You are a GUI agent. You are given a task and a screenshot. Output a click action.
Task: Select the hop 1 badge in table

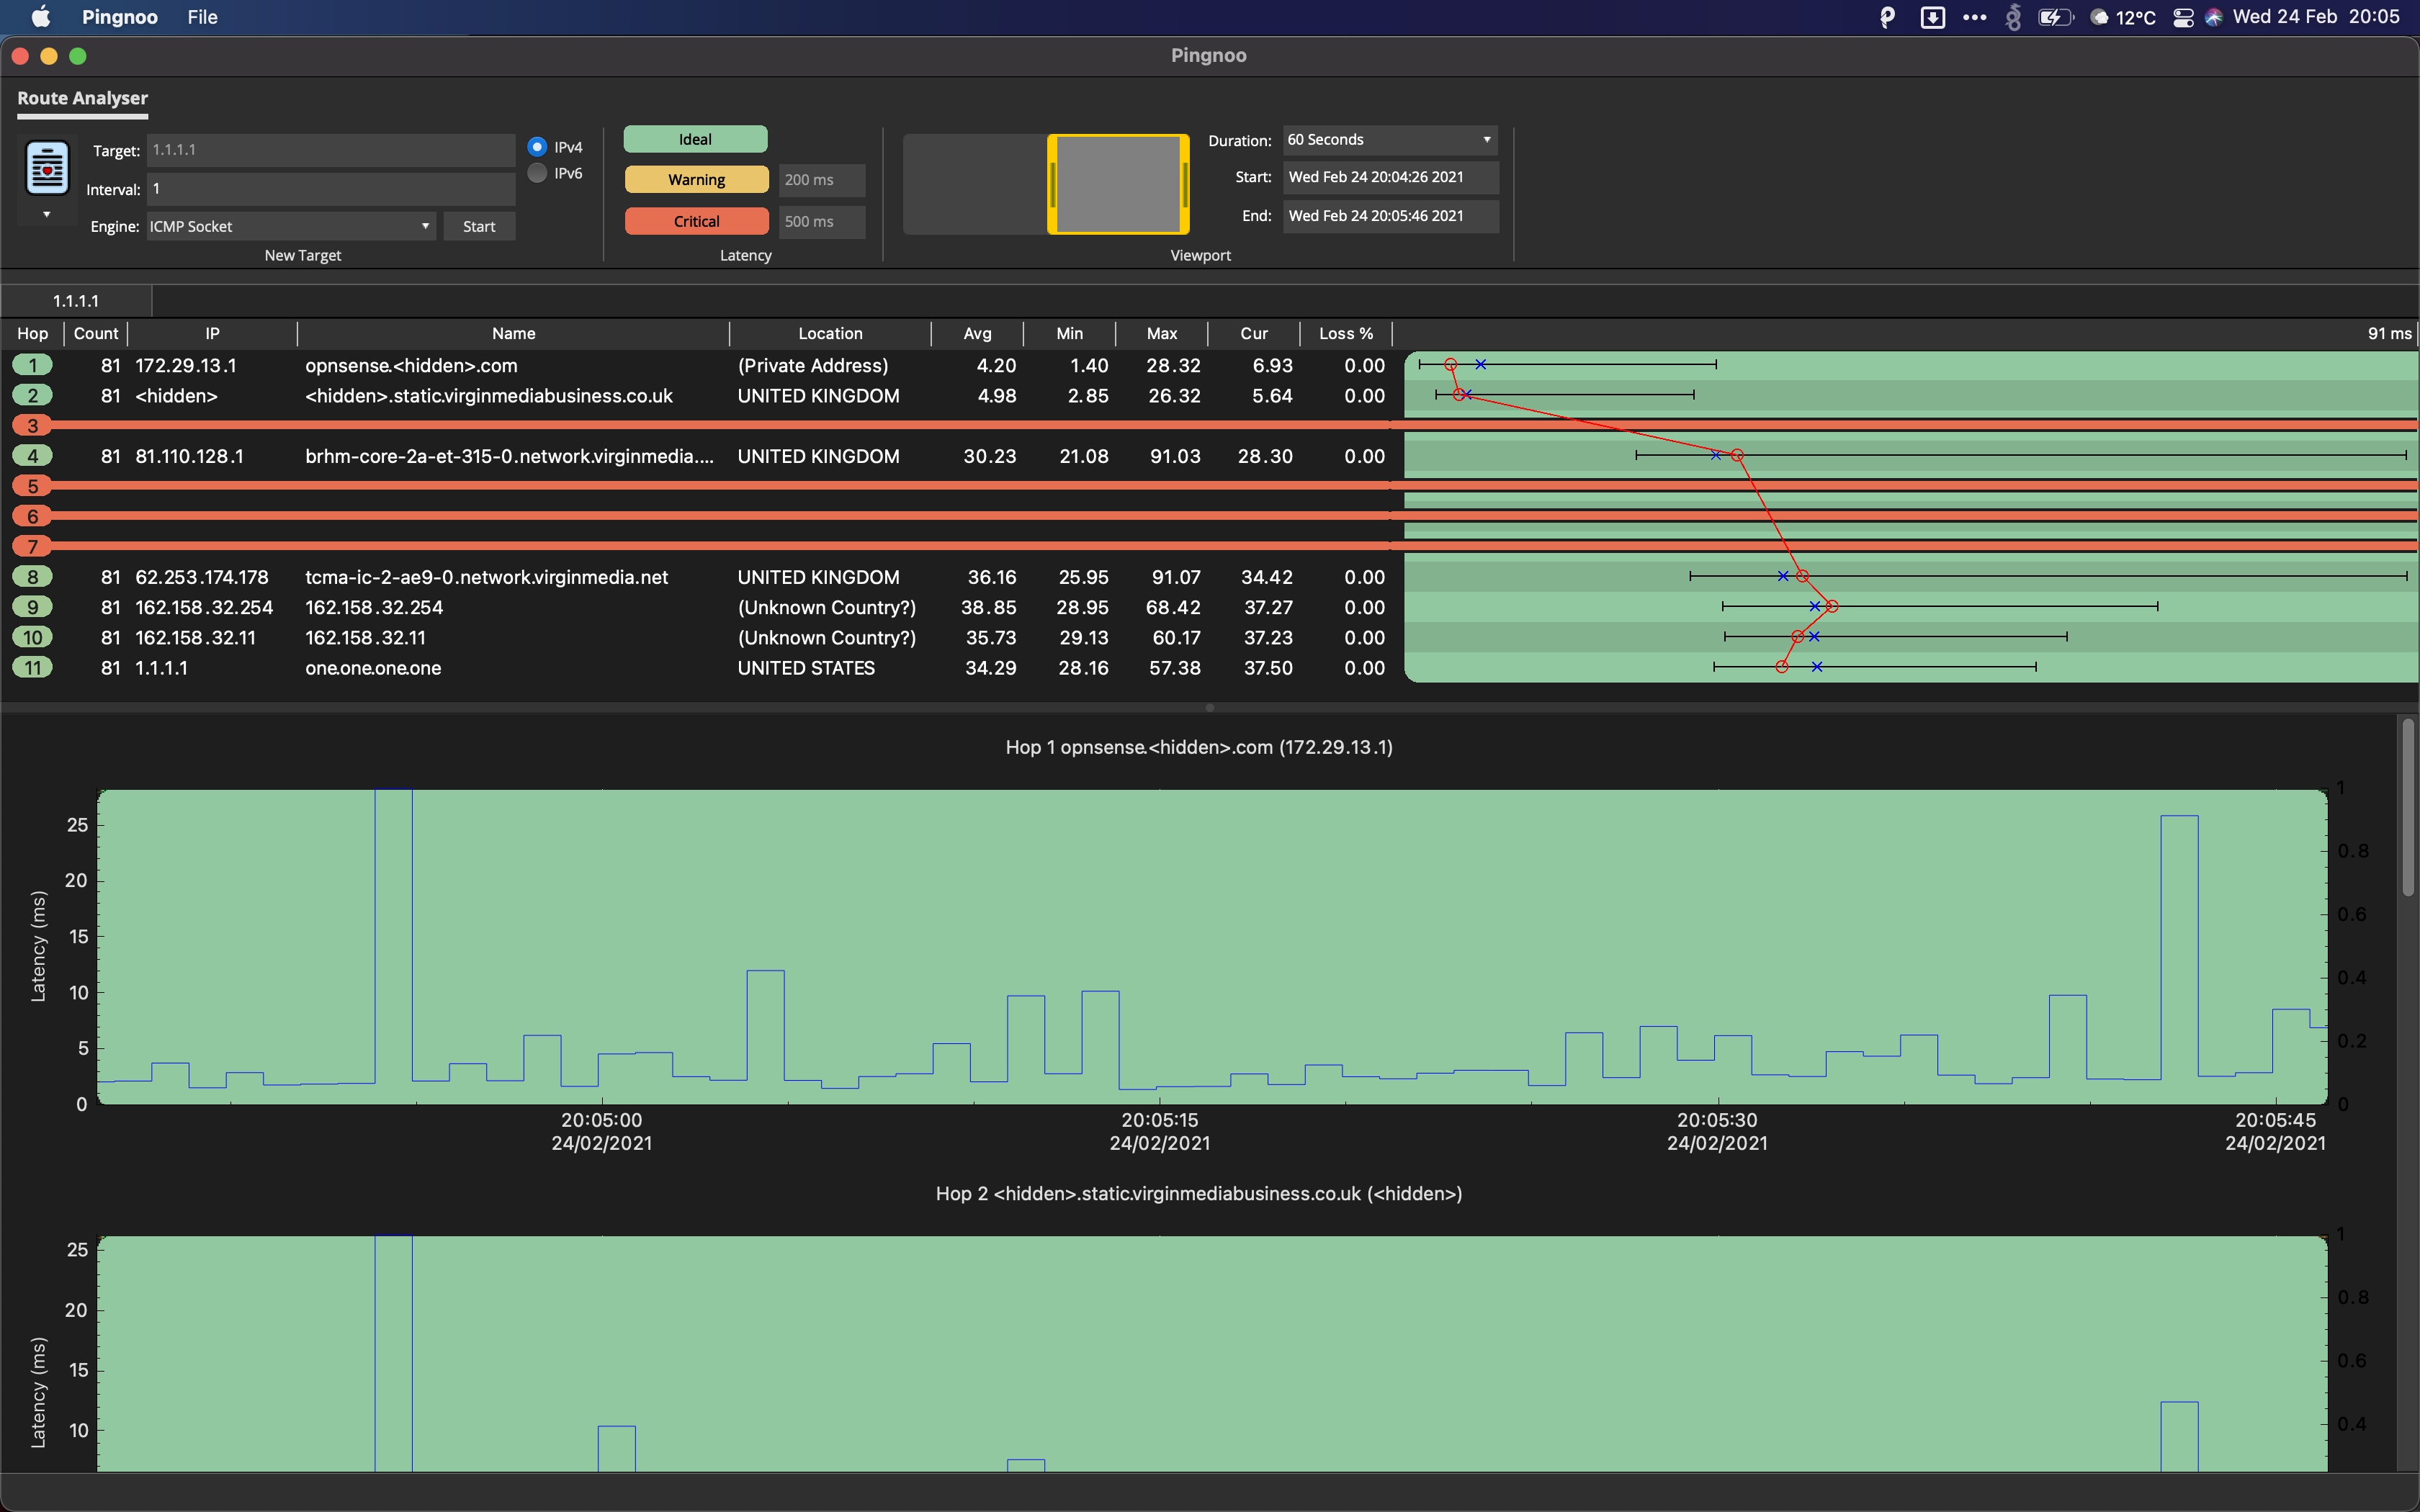[x=33, y=365]
